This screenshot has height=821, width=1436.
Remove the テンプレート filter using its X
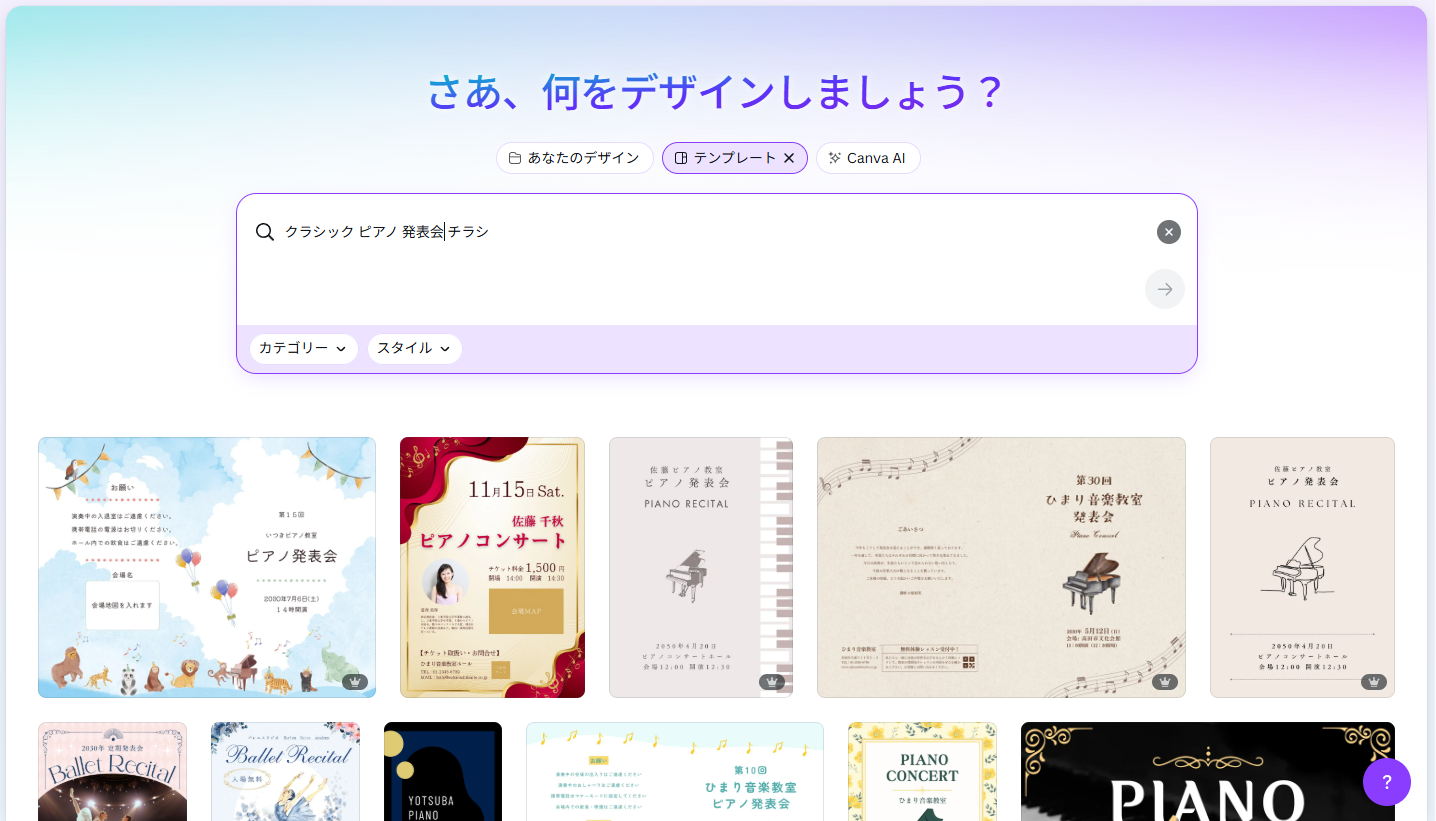pos(789,158)
